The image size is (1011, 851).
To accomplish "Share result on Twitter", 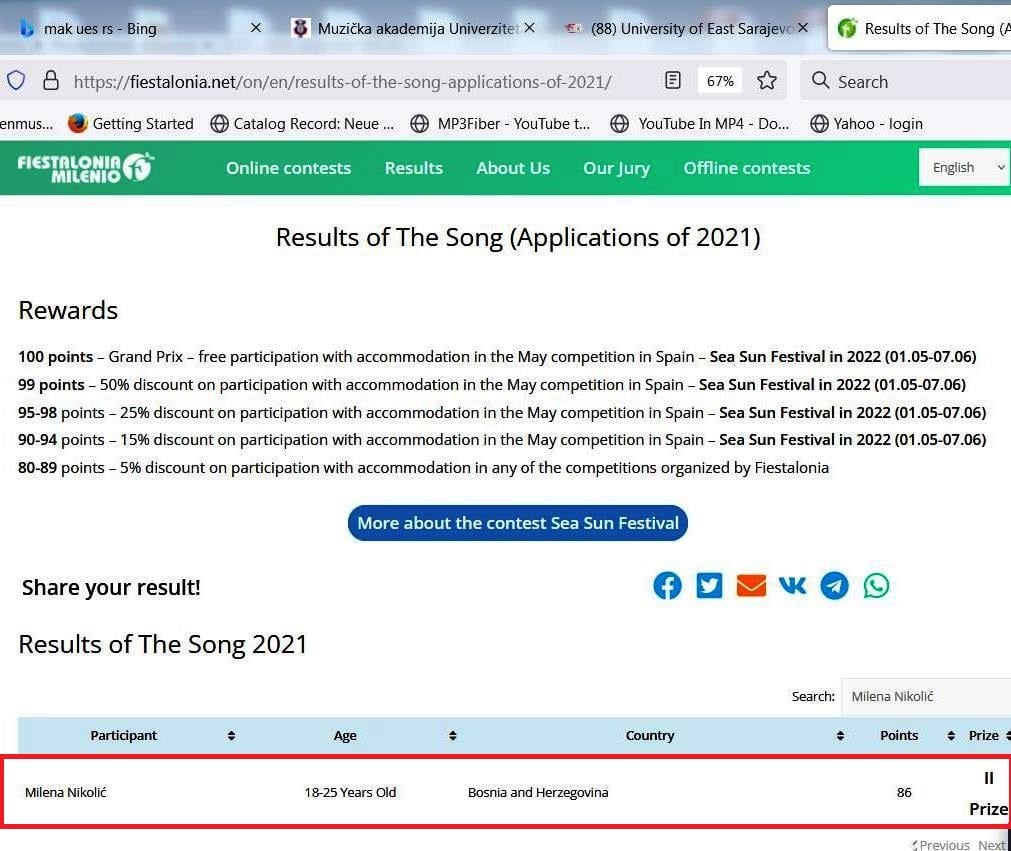I will (709, 586).
